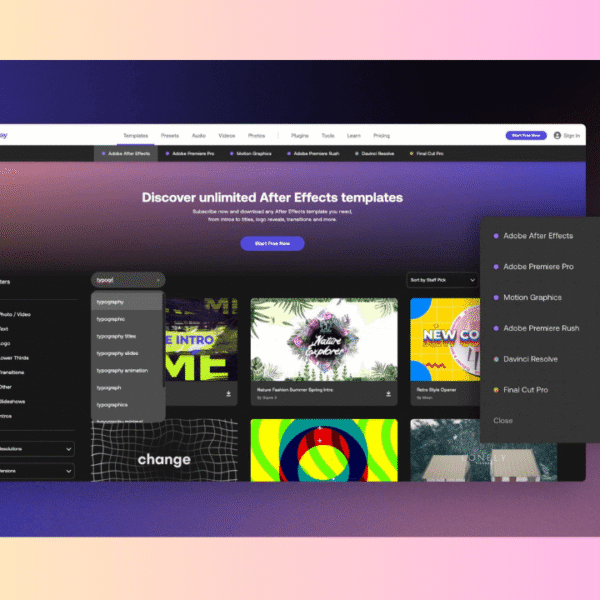Open the Templates nav tab

[135, 135]
